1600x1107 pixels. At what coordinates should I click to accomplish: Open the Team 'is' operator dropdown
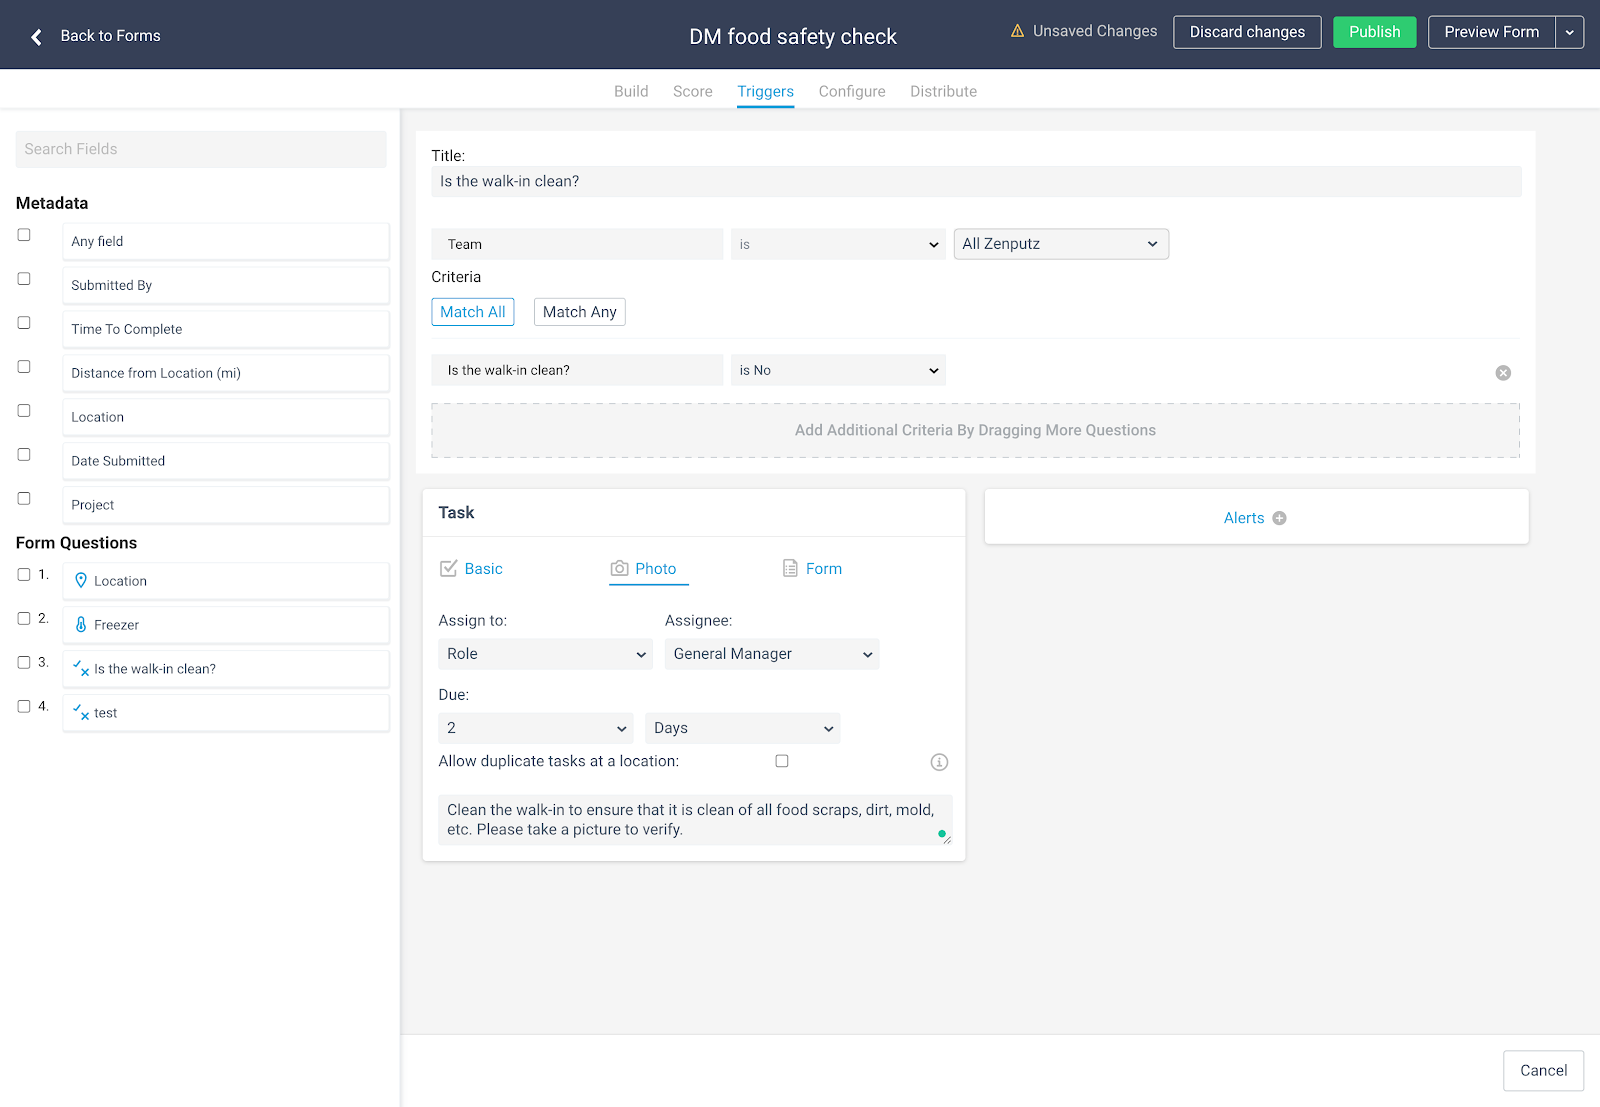point(838,244)
